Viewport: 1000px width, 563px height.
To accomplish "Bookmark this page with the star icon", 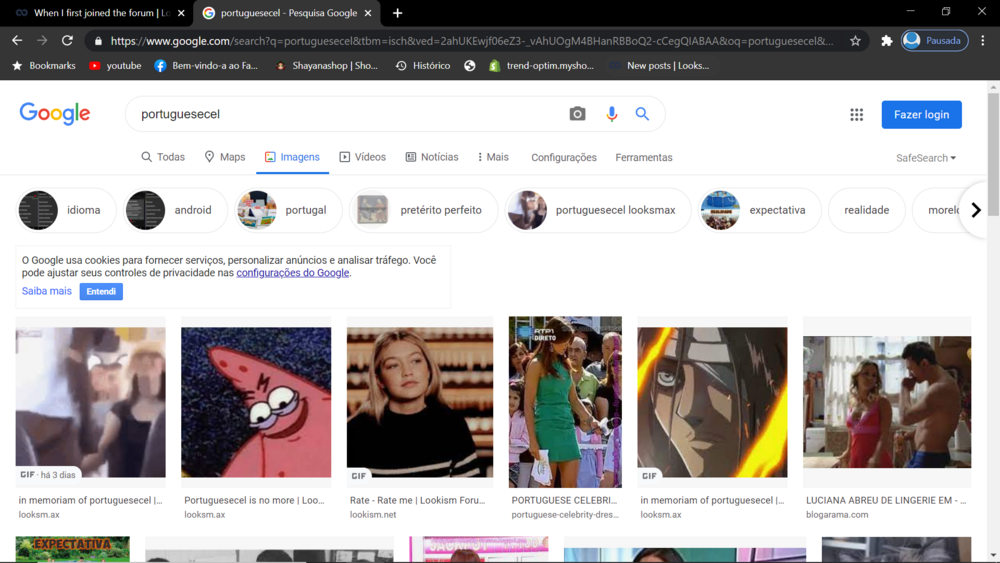I will coord(855,41).
